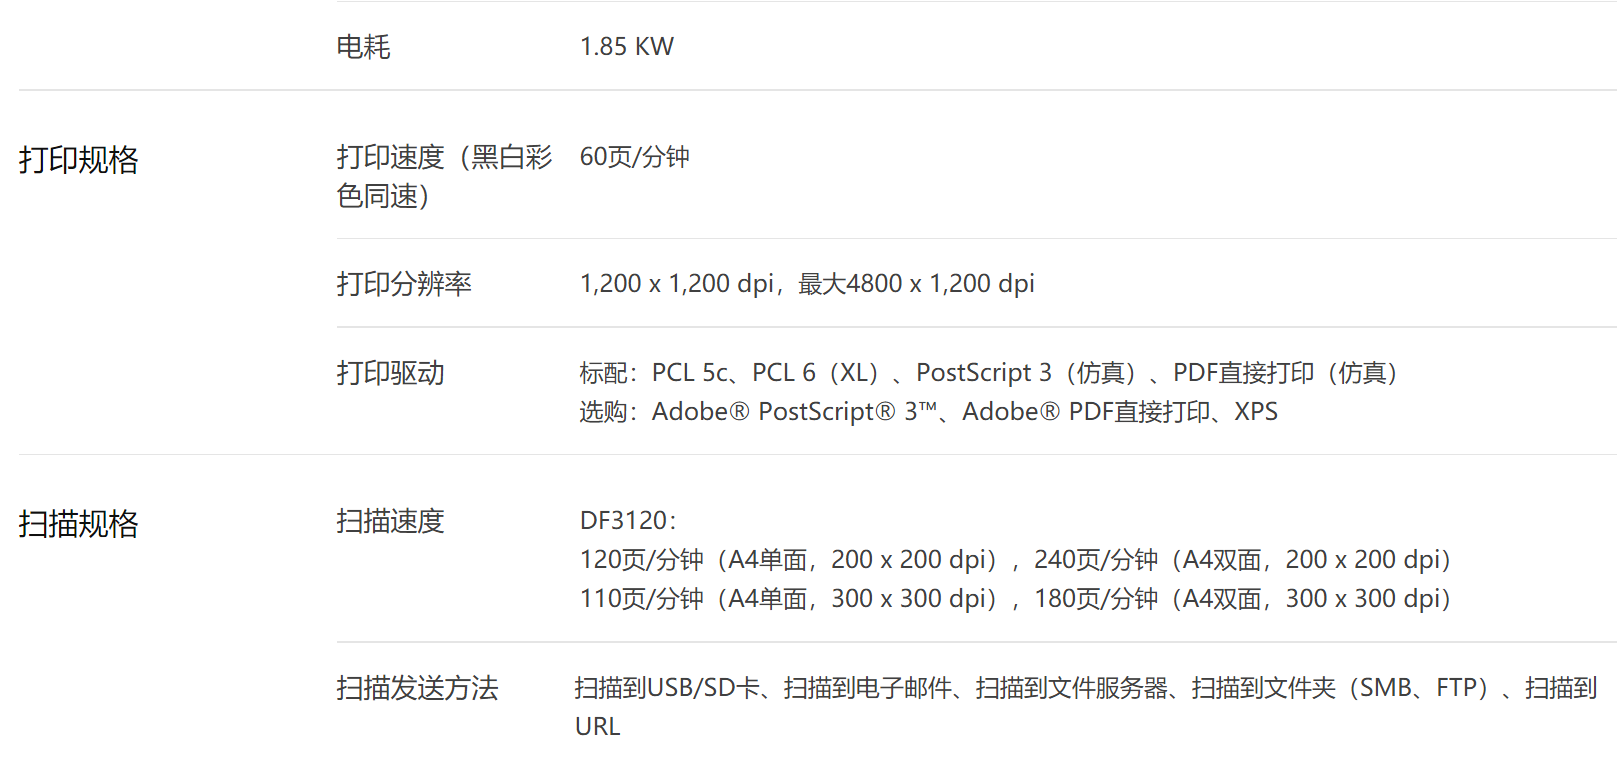The image size is (1617, 769).
Task: Click the 扫描速度 row label
Action: tap(390, 521)
